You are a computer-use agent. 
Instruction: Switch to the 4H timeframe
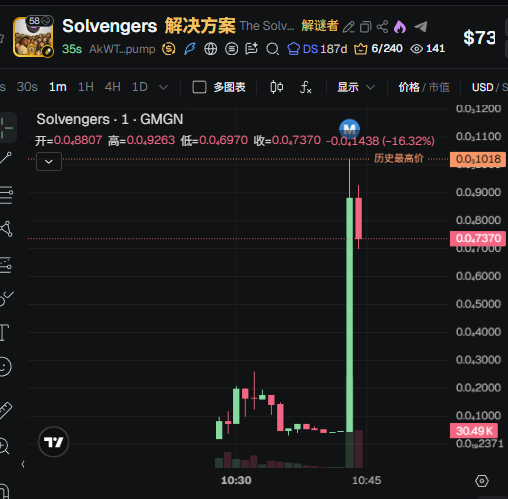113,87
